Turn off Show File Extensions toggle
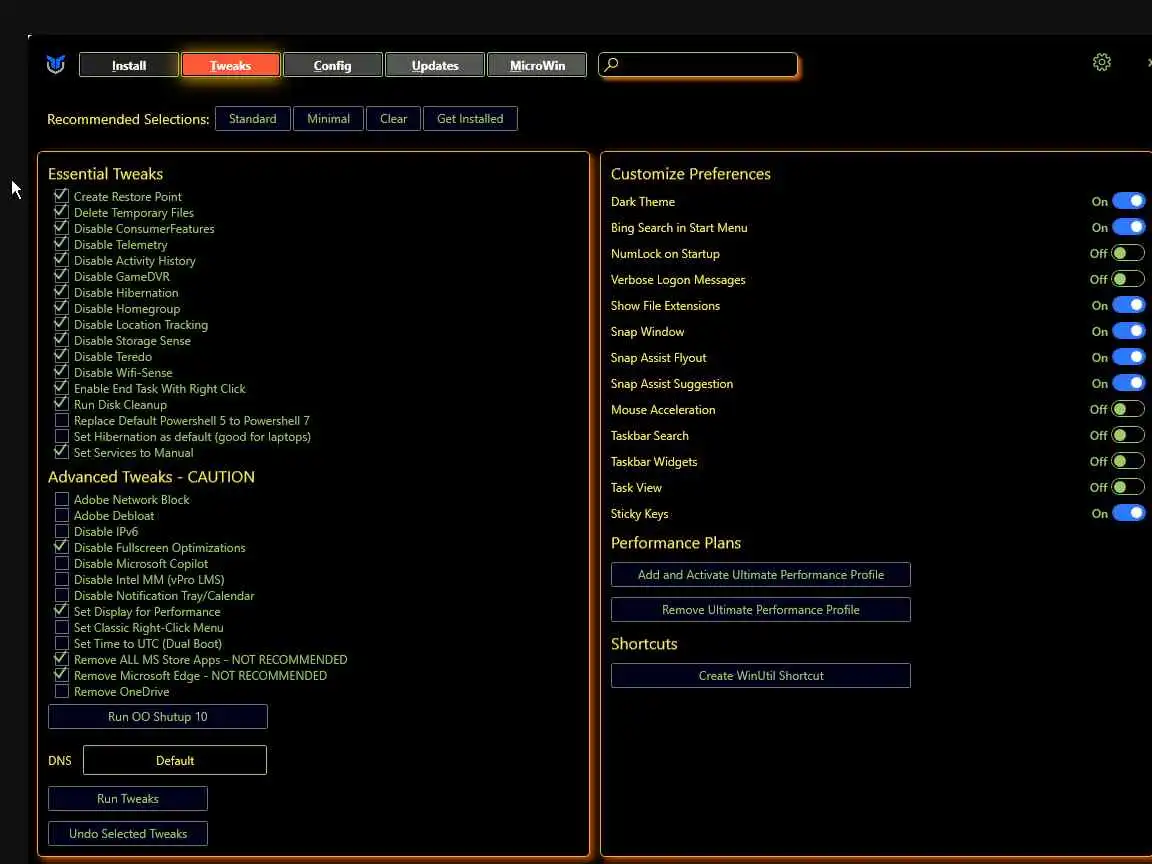Viewport: 1152px width, 864px height. point(1128,306)
